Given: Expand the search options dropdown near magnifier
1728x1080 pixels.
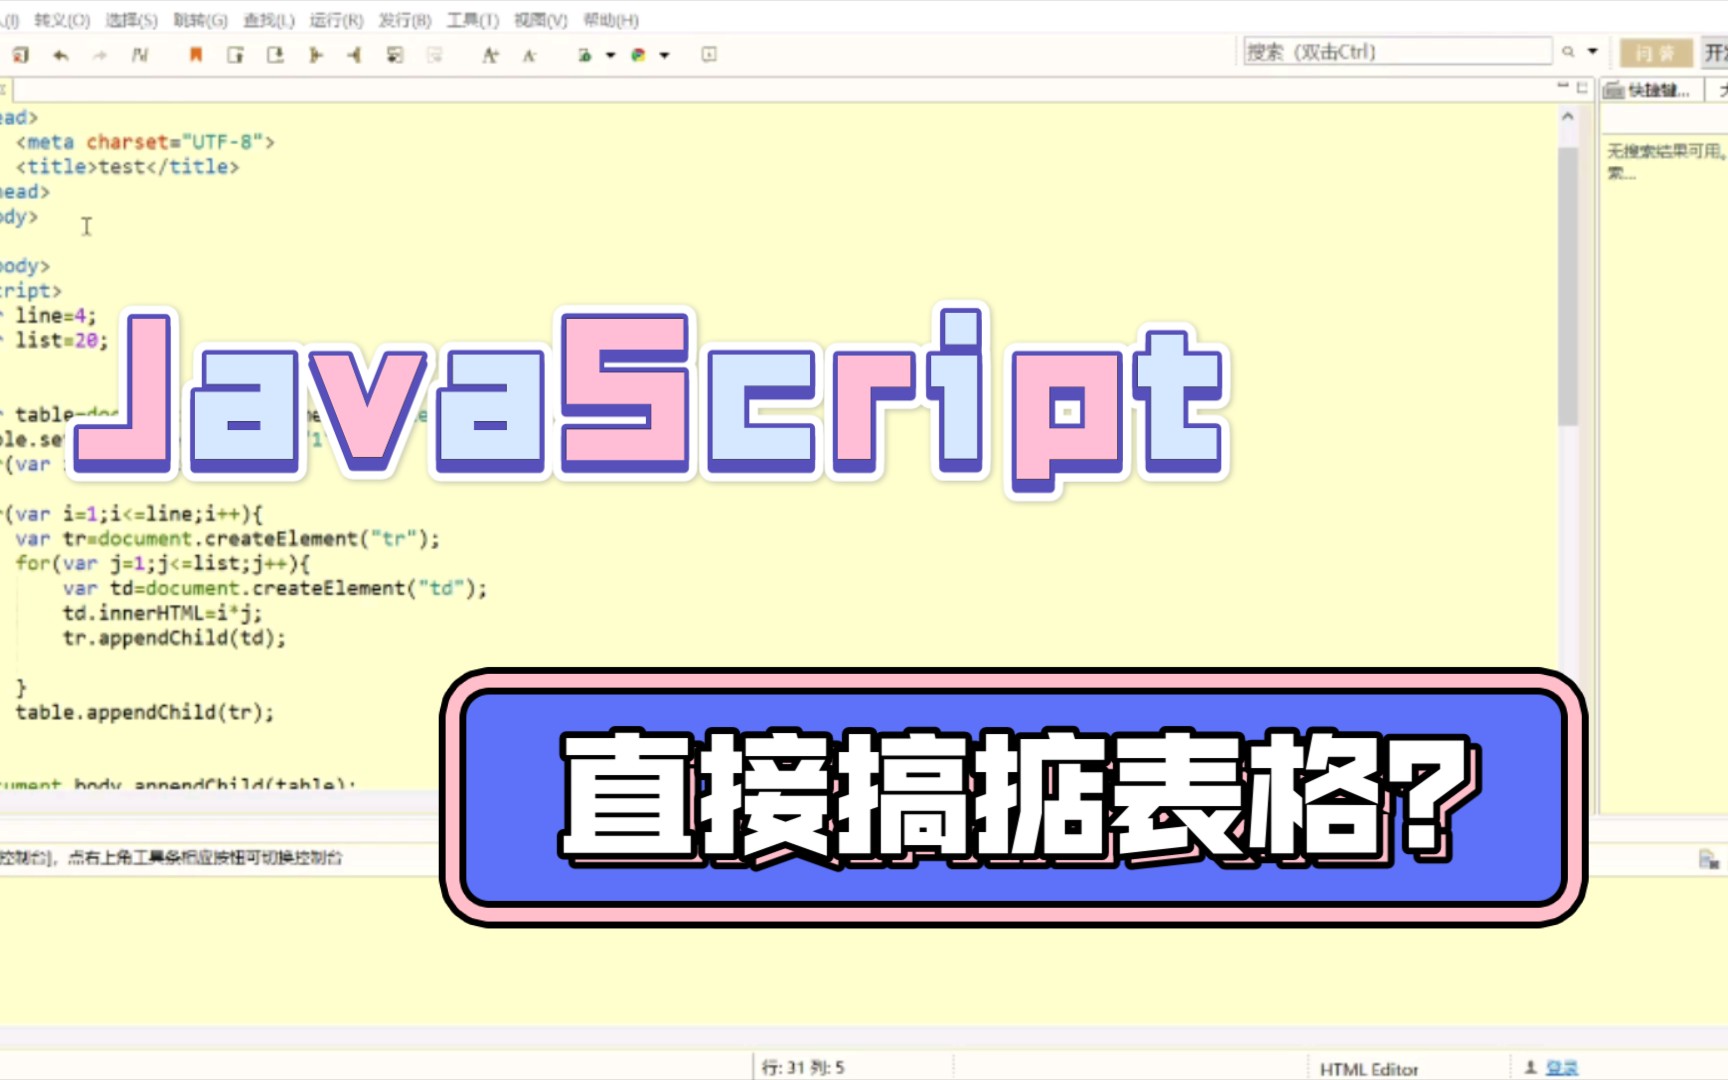Looking at the screenshot, I should (x=1592, y=51).
